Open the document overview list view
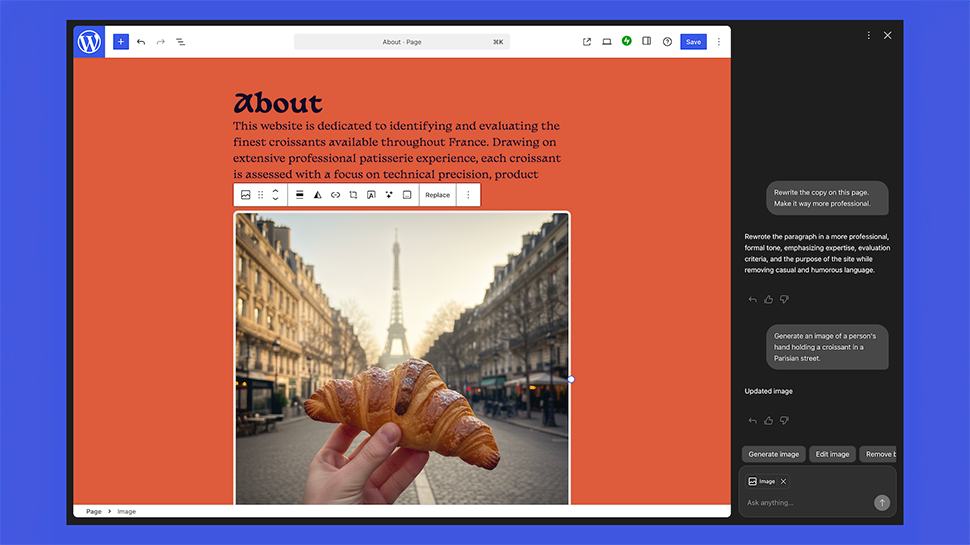The height and width of the screenshot is (545, 970). [x=181, y=42]
